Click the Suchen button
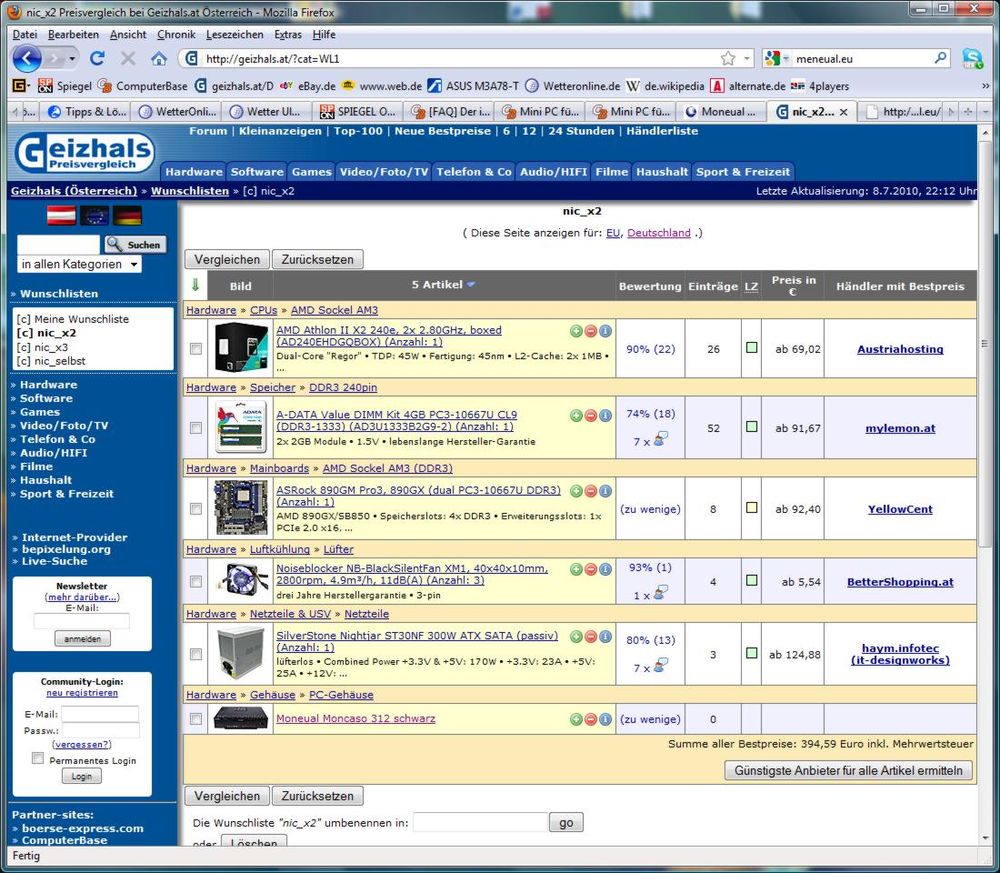 [135, 244]
